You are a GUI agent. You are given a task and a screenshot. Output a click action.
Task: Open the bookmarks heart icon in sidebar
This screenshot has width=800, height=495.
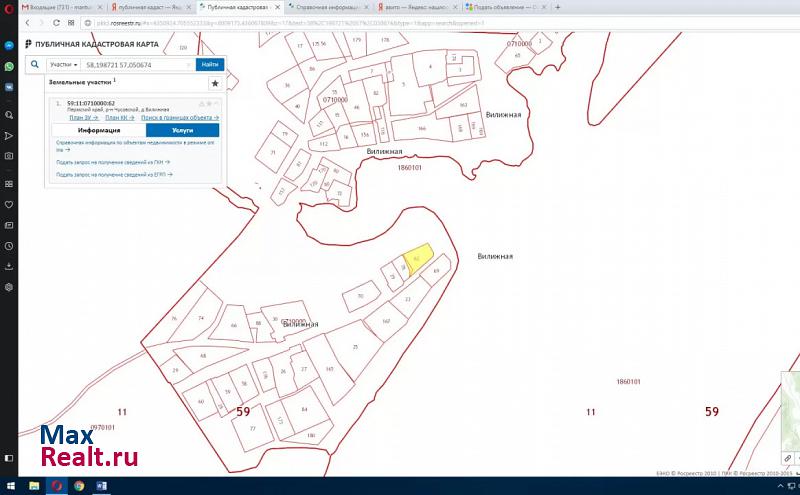[8, 204]
